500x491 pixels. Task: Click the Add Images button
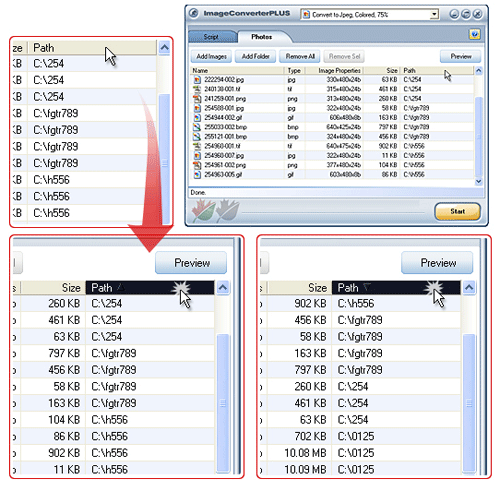[x=211, y=56]
